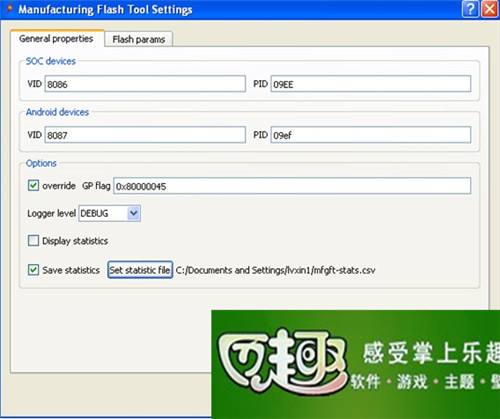
Task: Select General properties tab
Action: coord(56,39)
